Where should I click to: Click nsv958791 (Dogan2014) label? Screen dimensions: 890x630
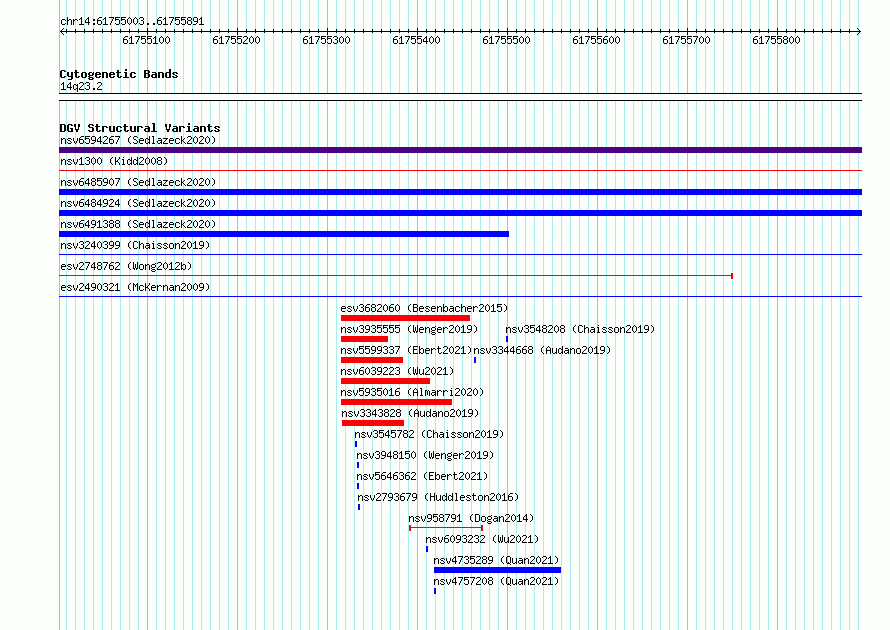click(x=471, y=518)
